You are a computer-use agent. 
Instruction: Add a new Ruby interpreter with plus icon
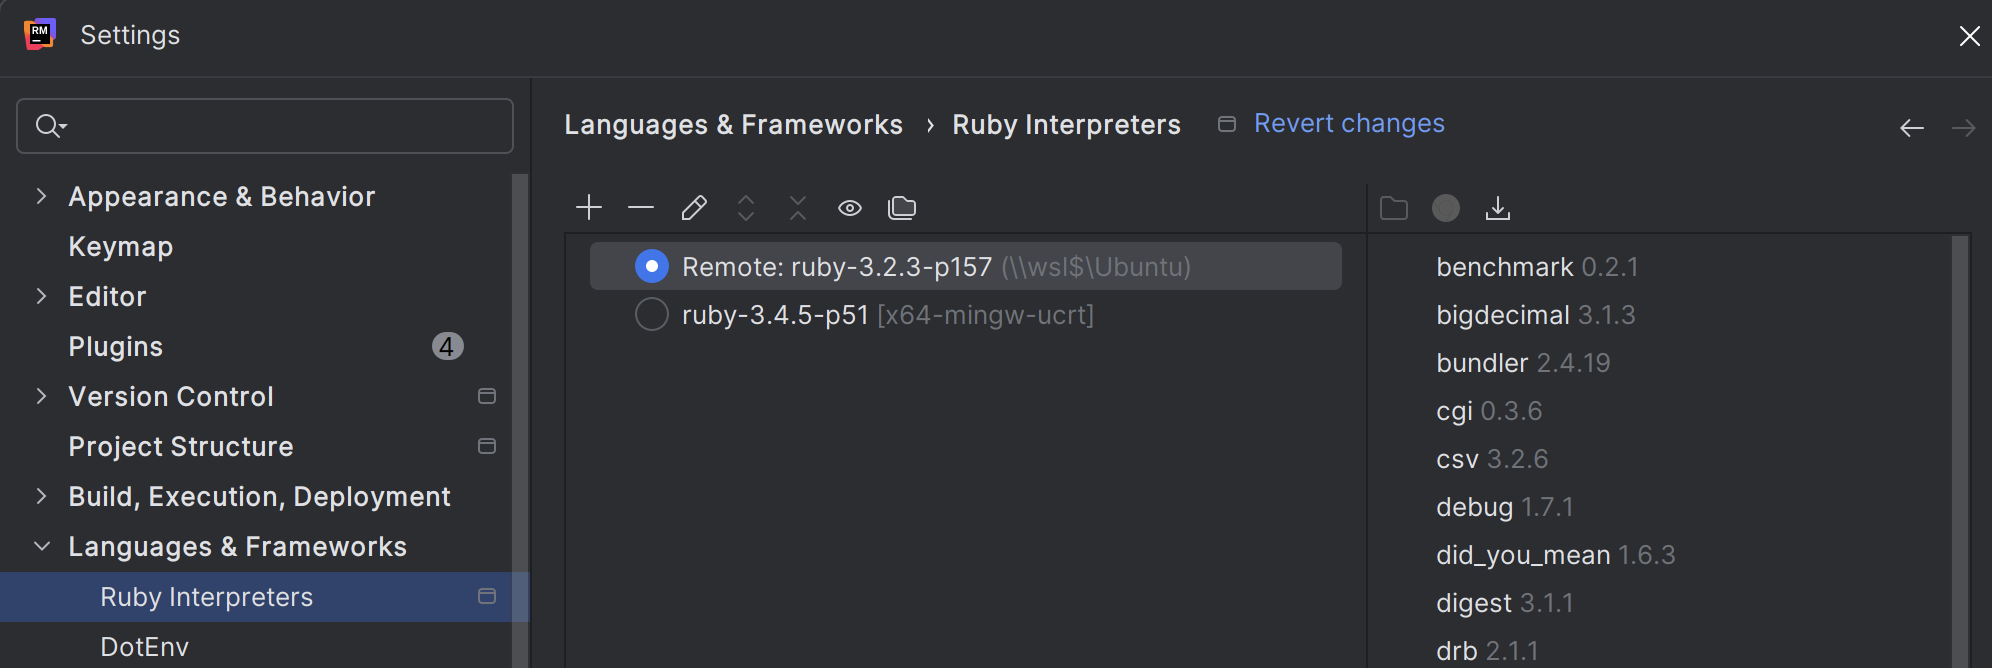pos(588,207)
